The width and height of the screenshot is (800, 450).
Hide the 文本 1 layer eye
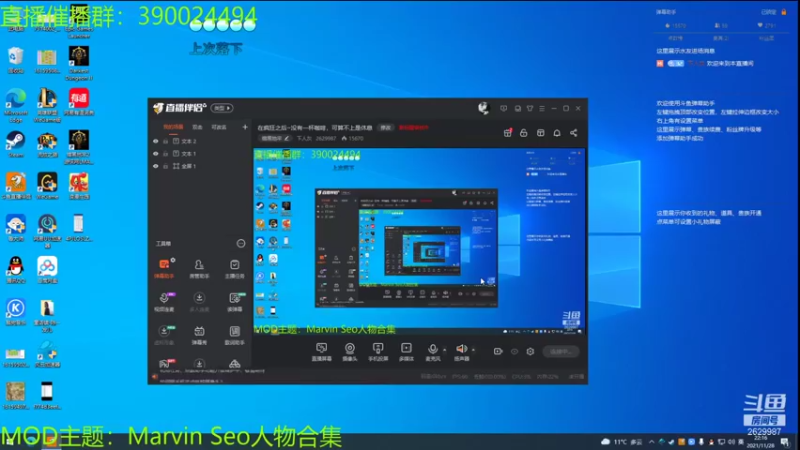(x=156, y=154)
